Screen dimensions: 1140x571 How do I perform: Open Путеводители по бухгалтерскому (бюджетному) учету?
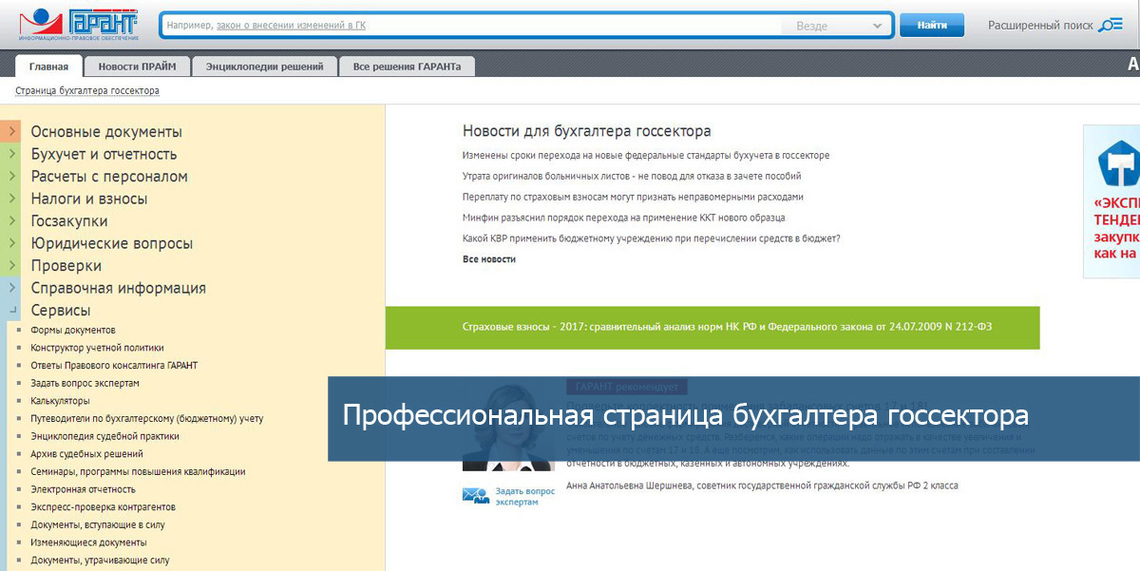point(147,418)
